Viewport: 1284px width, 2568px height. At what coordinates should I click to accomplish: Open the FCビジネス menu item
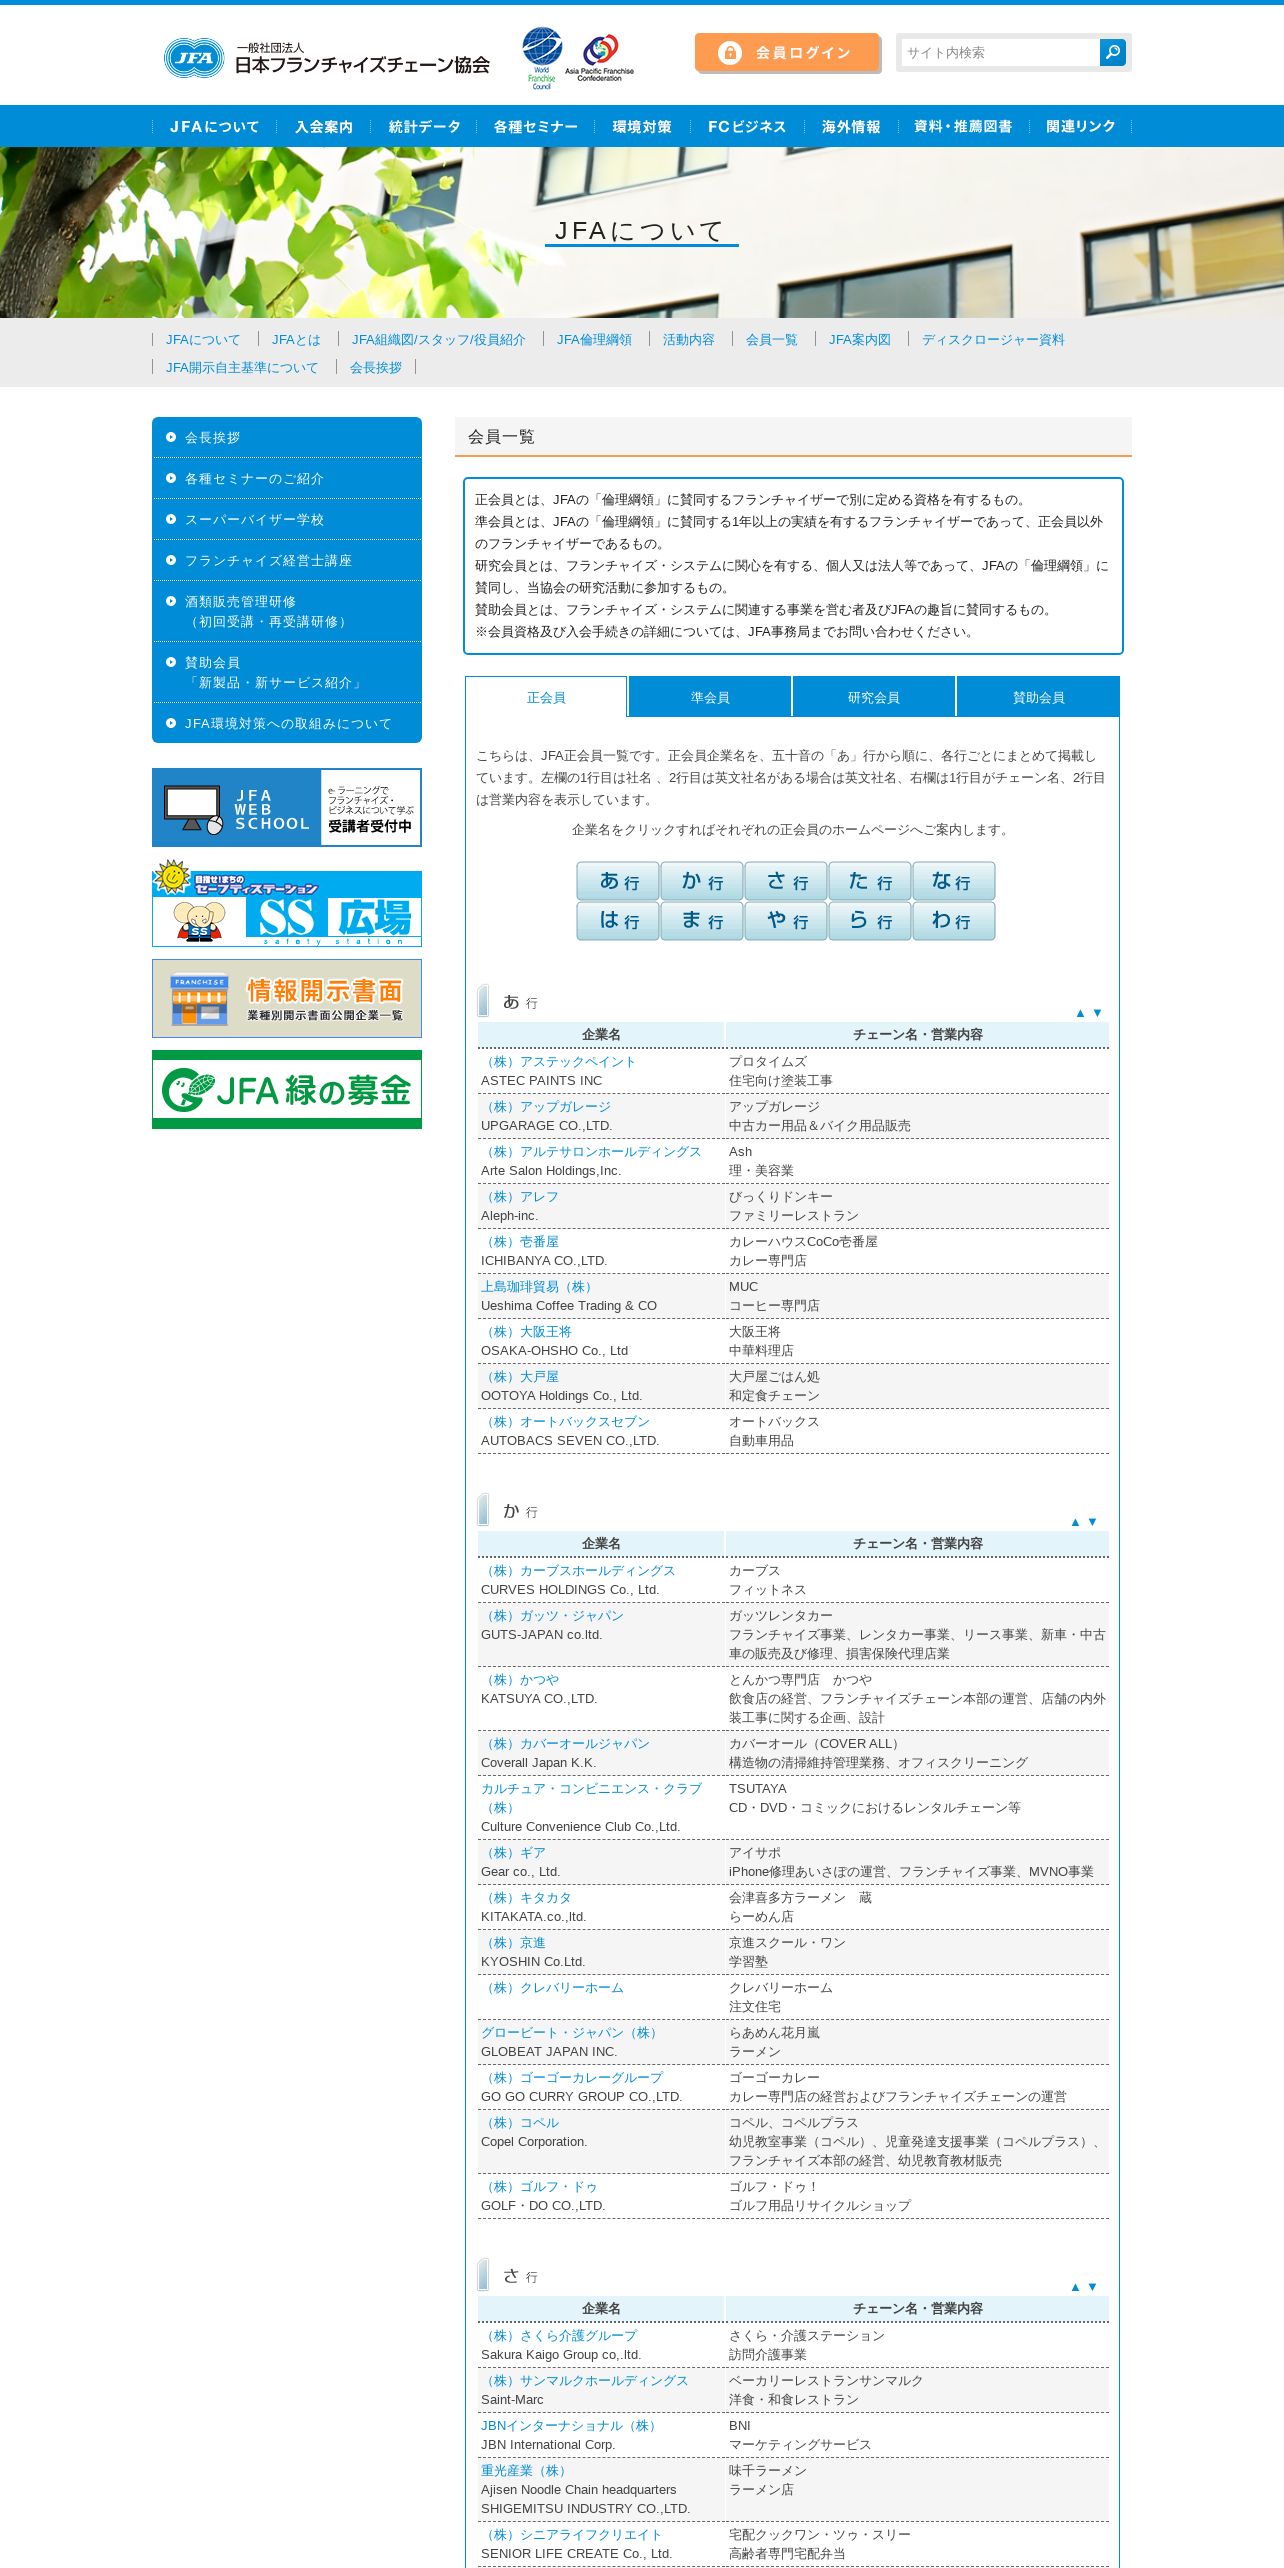[747, 127]
